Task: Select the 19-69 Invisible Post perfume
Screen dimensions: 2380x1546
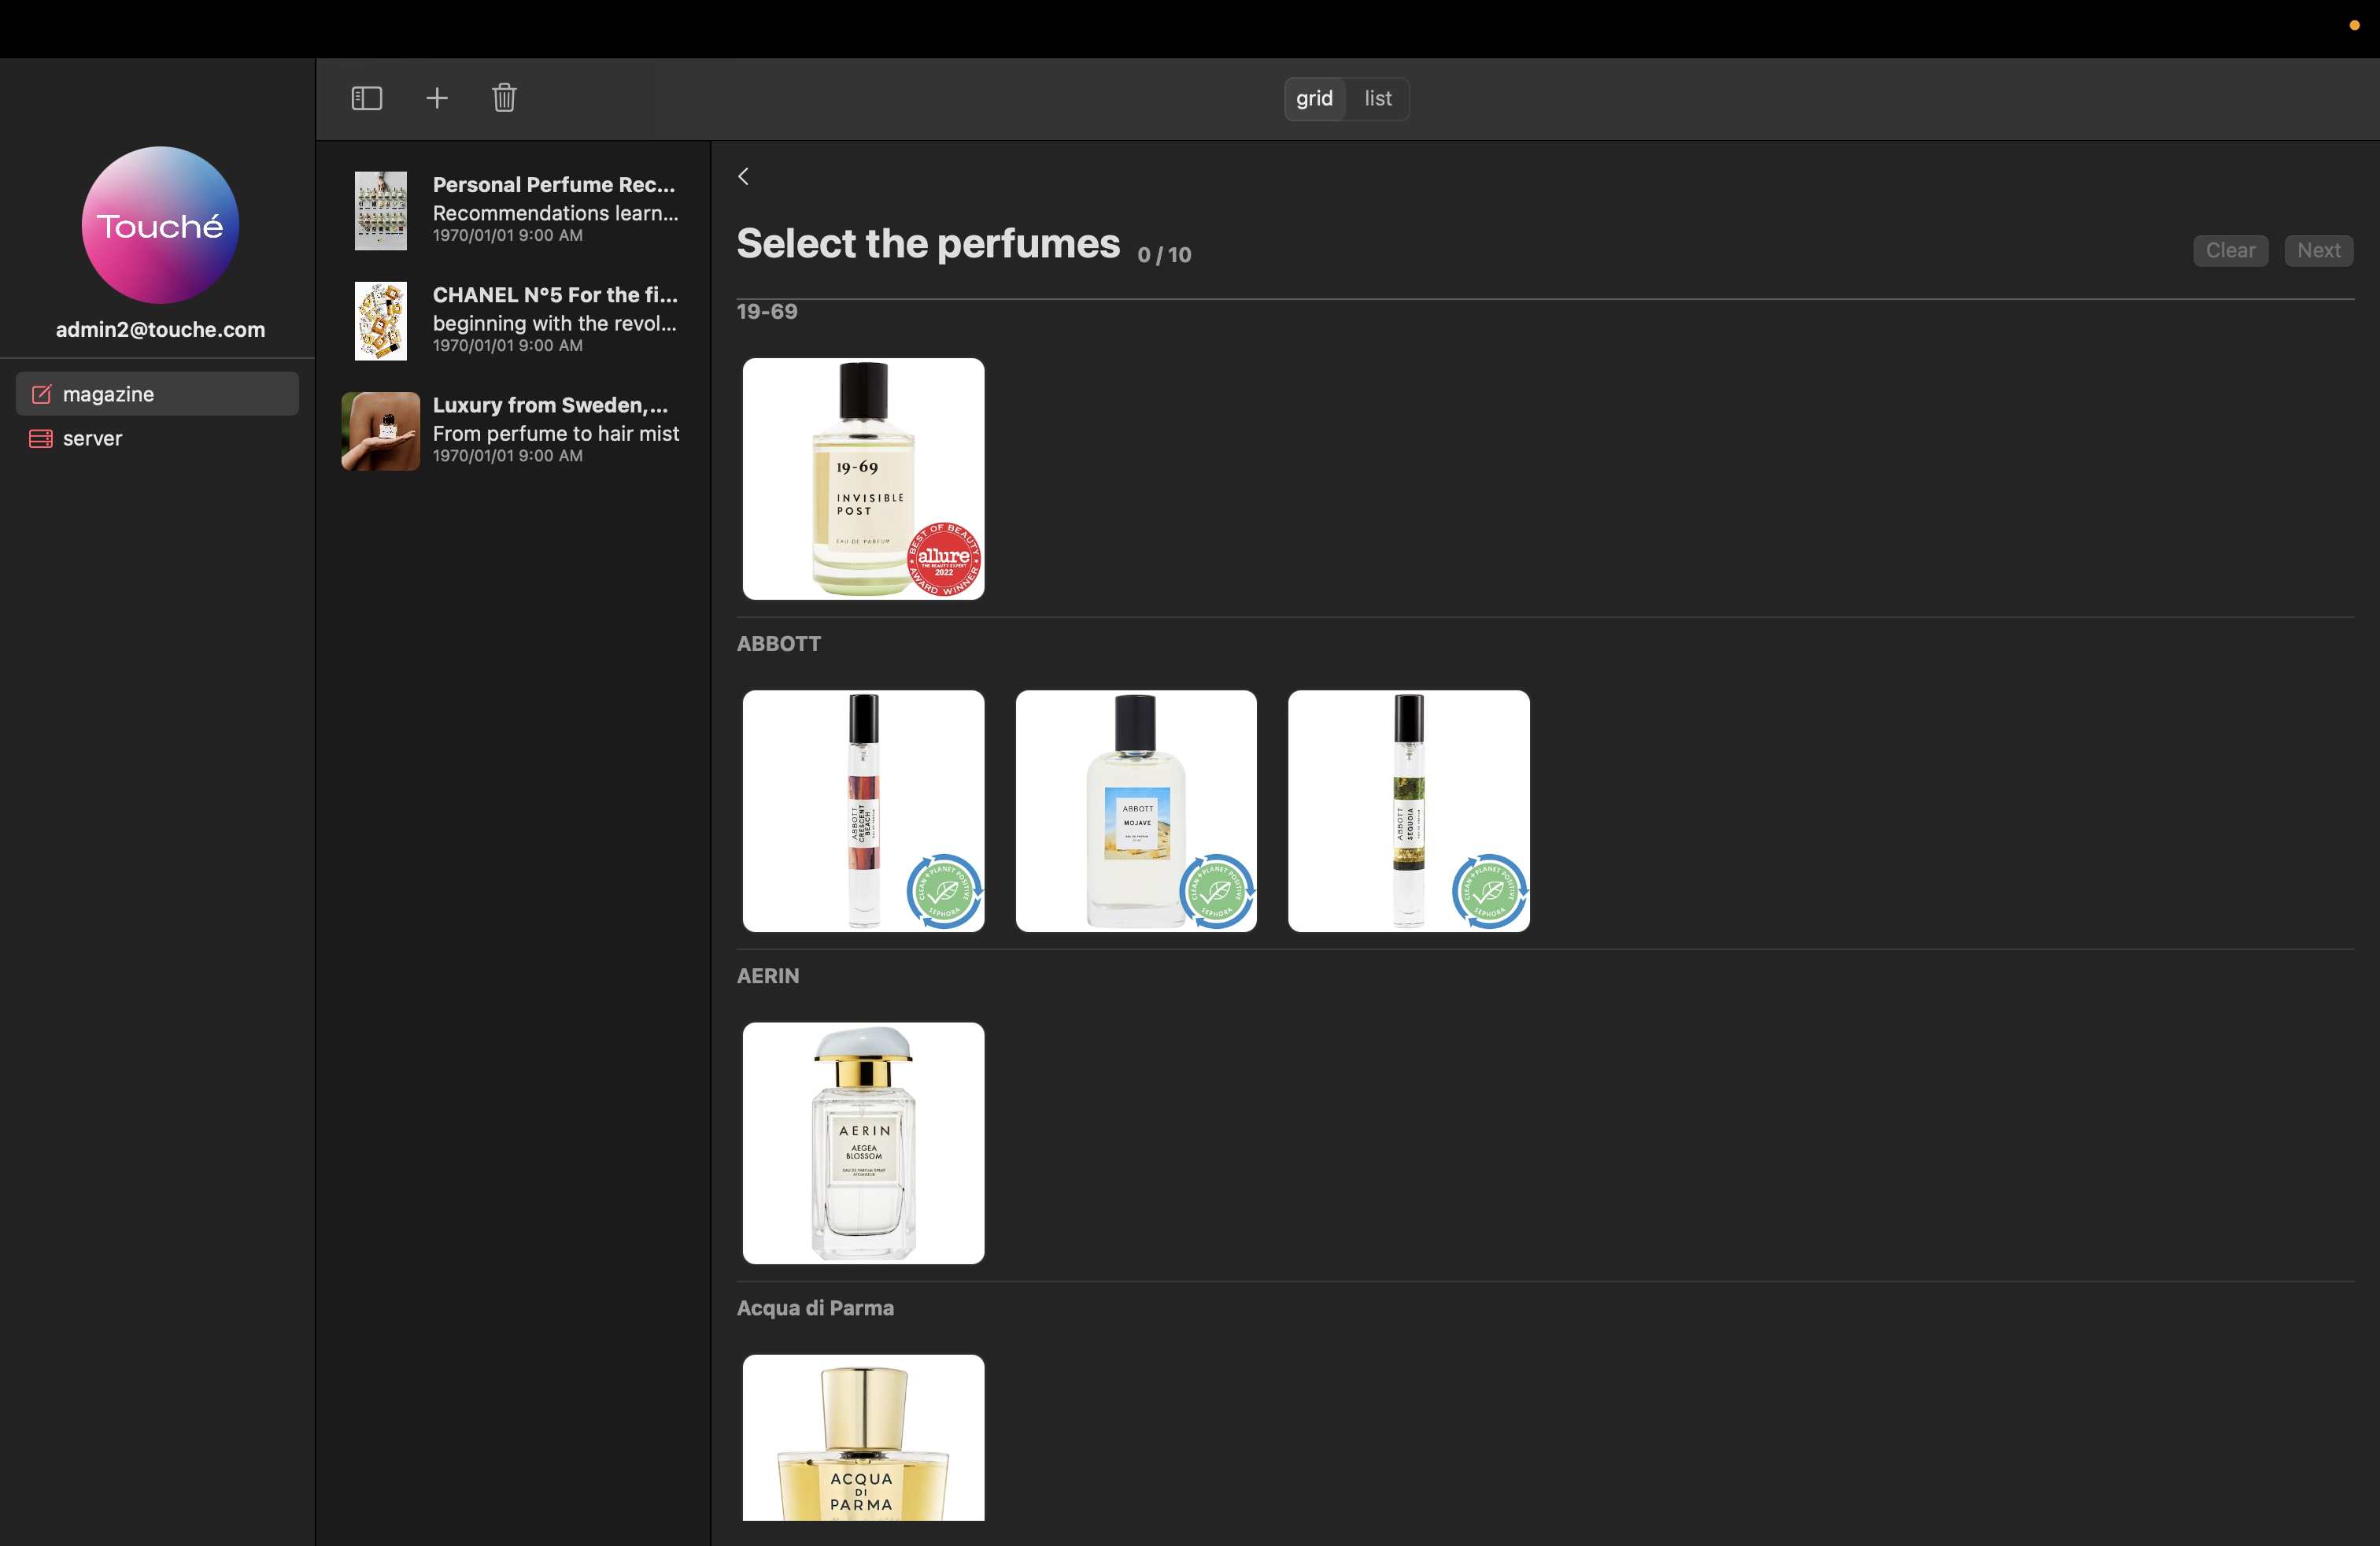Action: (x=863, y=478)
